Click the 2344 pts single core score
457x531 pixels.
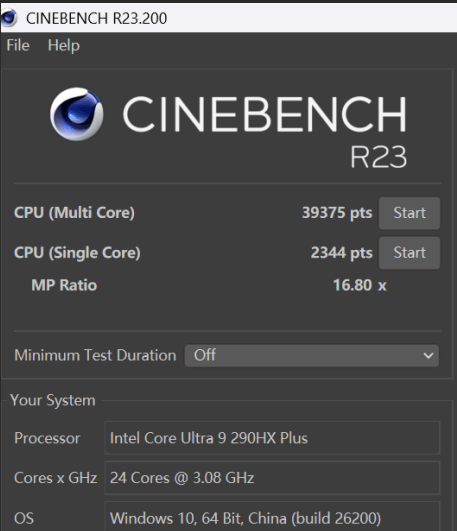point(341,253)
